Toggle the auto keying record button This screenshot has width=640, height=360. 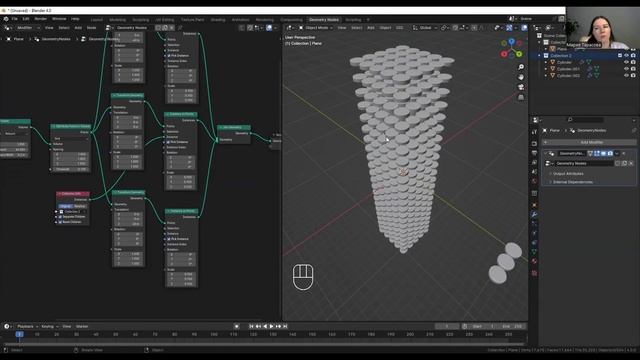click(x=236, y=326)
